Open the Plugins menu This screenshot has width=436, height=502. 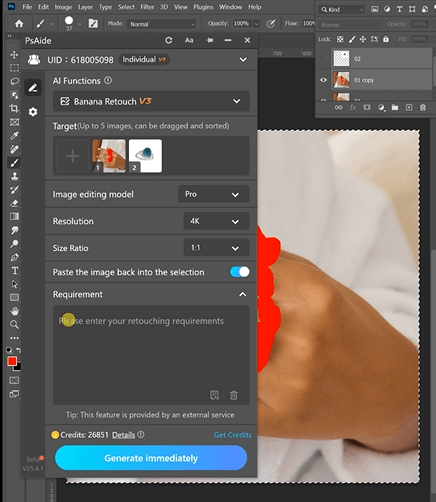(203, 7)
